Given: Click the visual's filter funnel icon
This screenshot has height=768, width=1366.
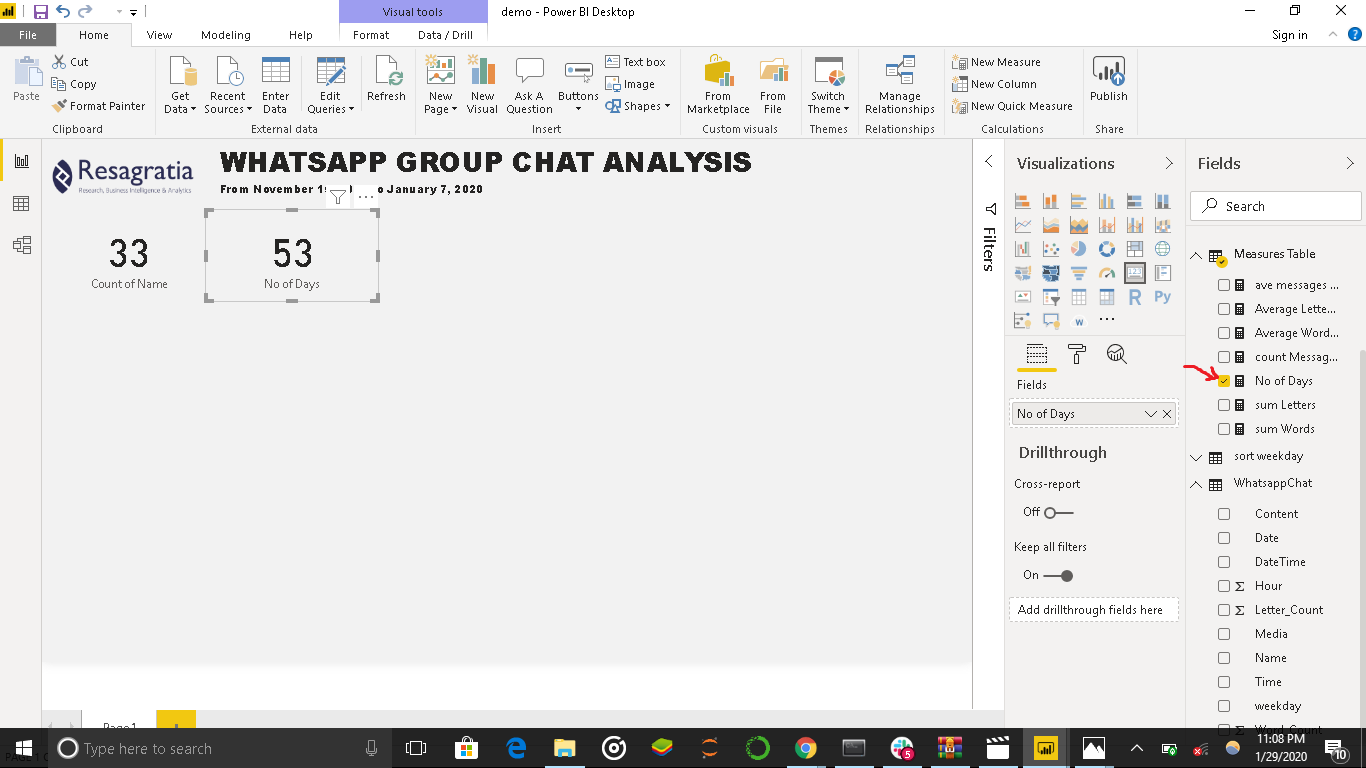Looking at the screenshot, I should (x=338, y=197).
